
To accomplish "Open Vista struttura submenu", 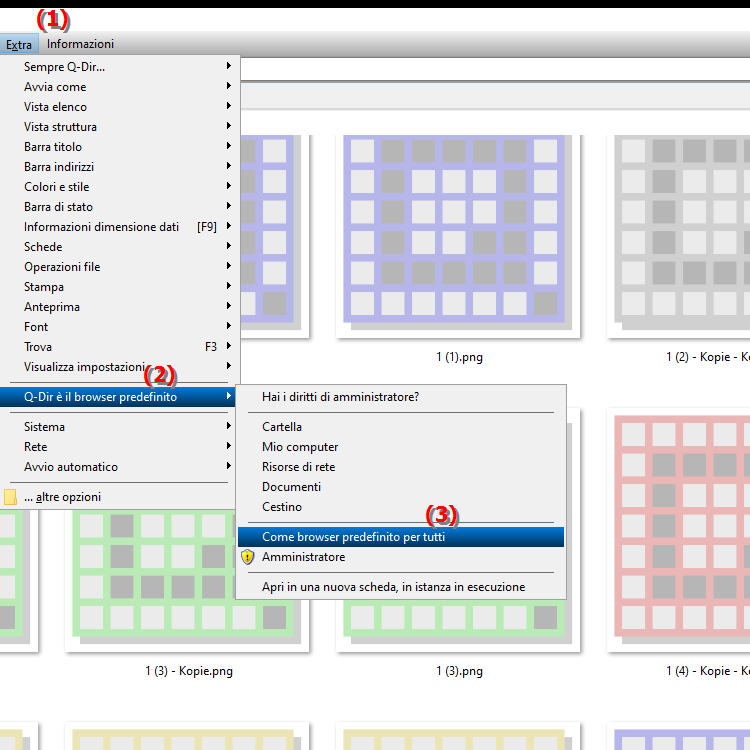I will click(119, 127).
